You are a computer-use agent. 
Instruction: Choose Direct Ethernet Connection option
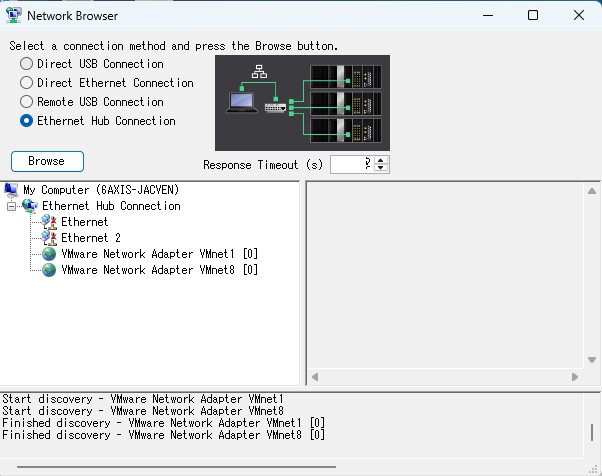(x=26, y=83)
